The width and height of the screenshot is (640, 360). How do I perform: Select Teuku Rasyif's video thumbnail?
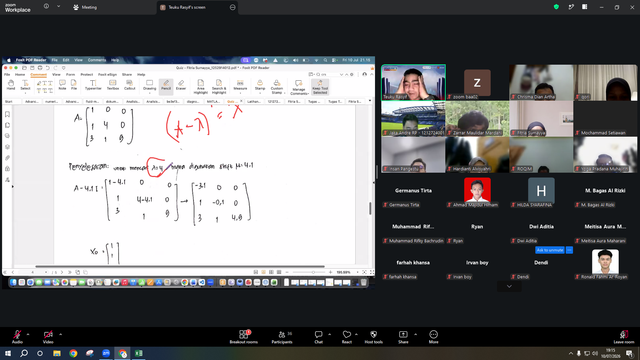tap(413, 82)
